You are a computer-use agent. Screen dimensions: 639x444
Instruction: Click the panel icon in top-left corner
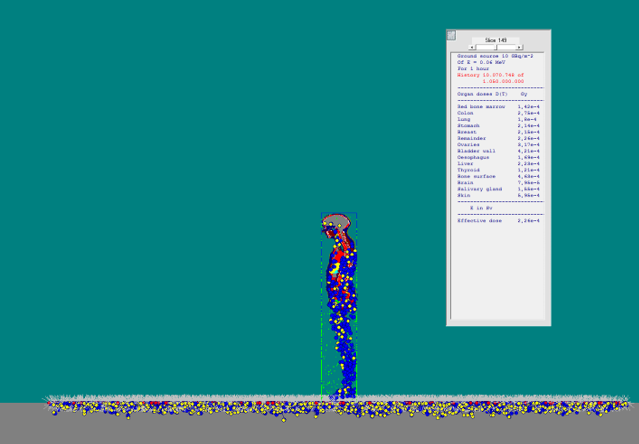(x=451, y=35)
